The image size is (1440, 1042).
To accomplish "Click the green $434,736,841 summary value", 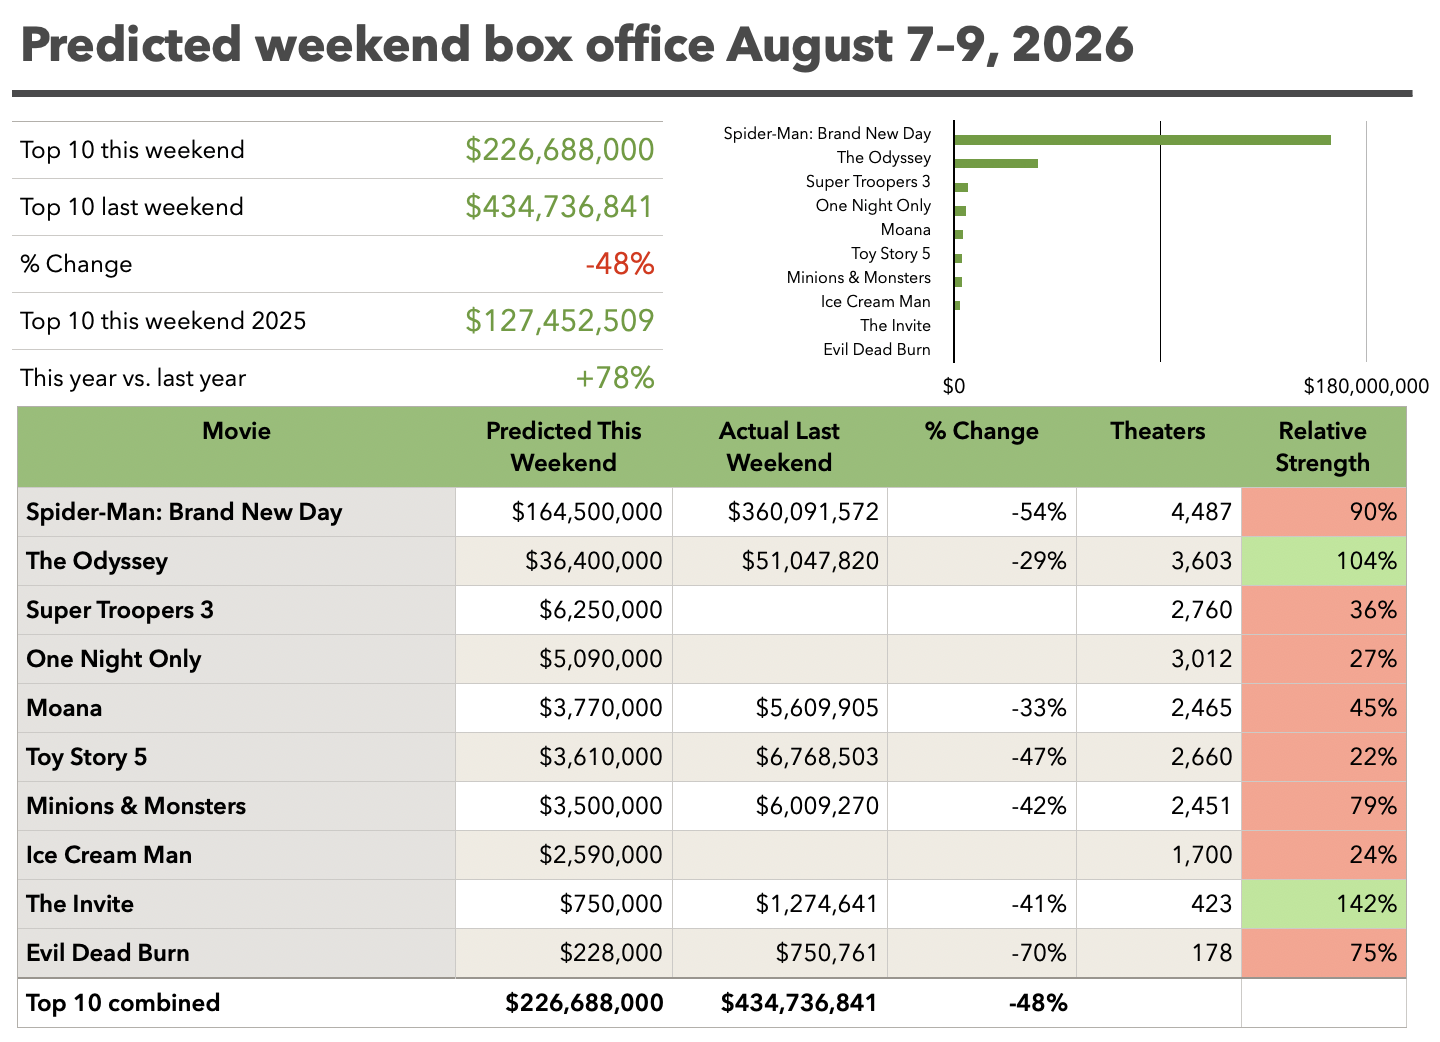I will (560, 207).
